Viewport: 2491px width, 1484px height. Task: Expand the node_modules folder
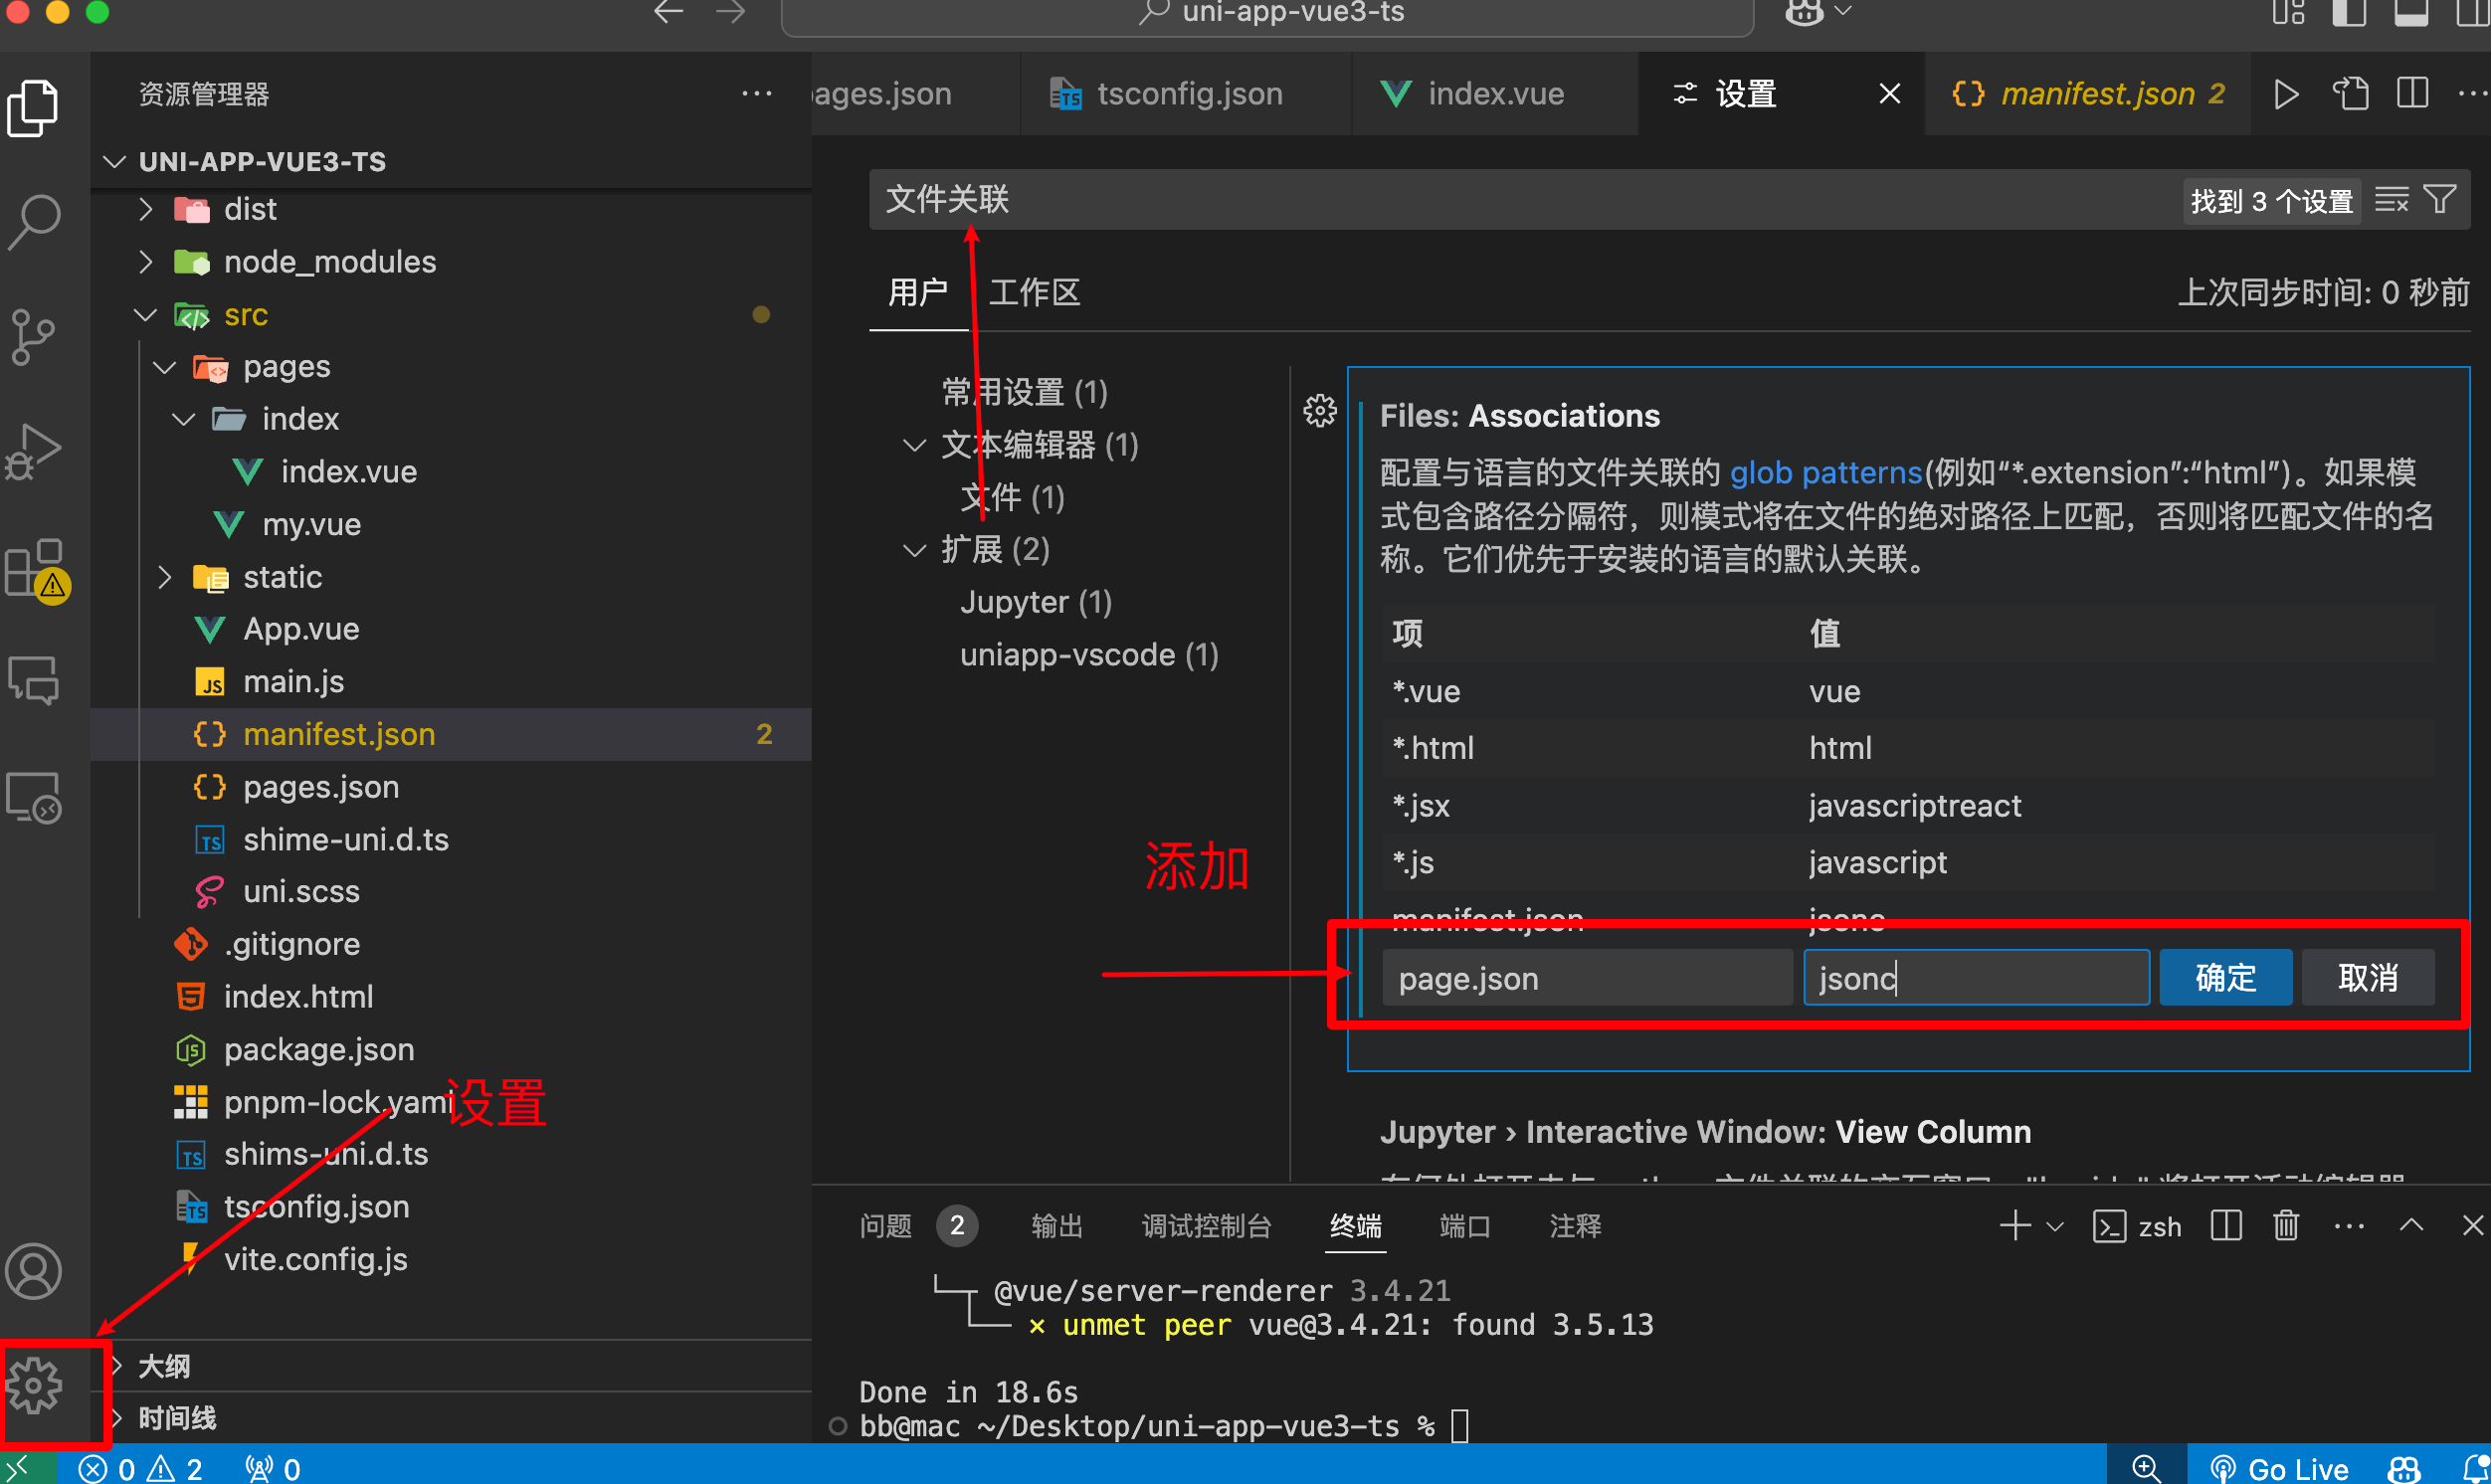pyautogui.click(x=146, y=262)
